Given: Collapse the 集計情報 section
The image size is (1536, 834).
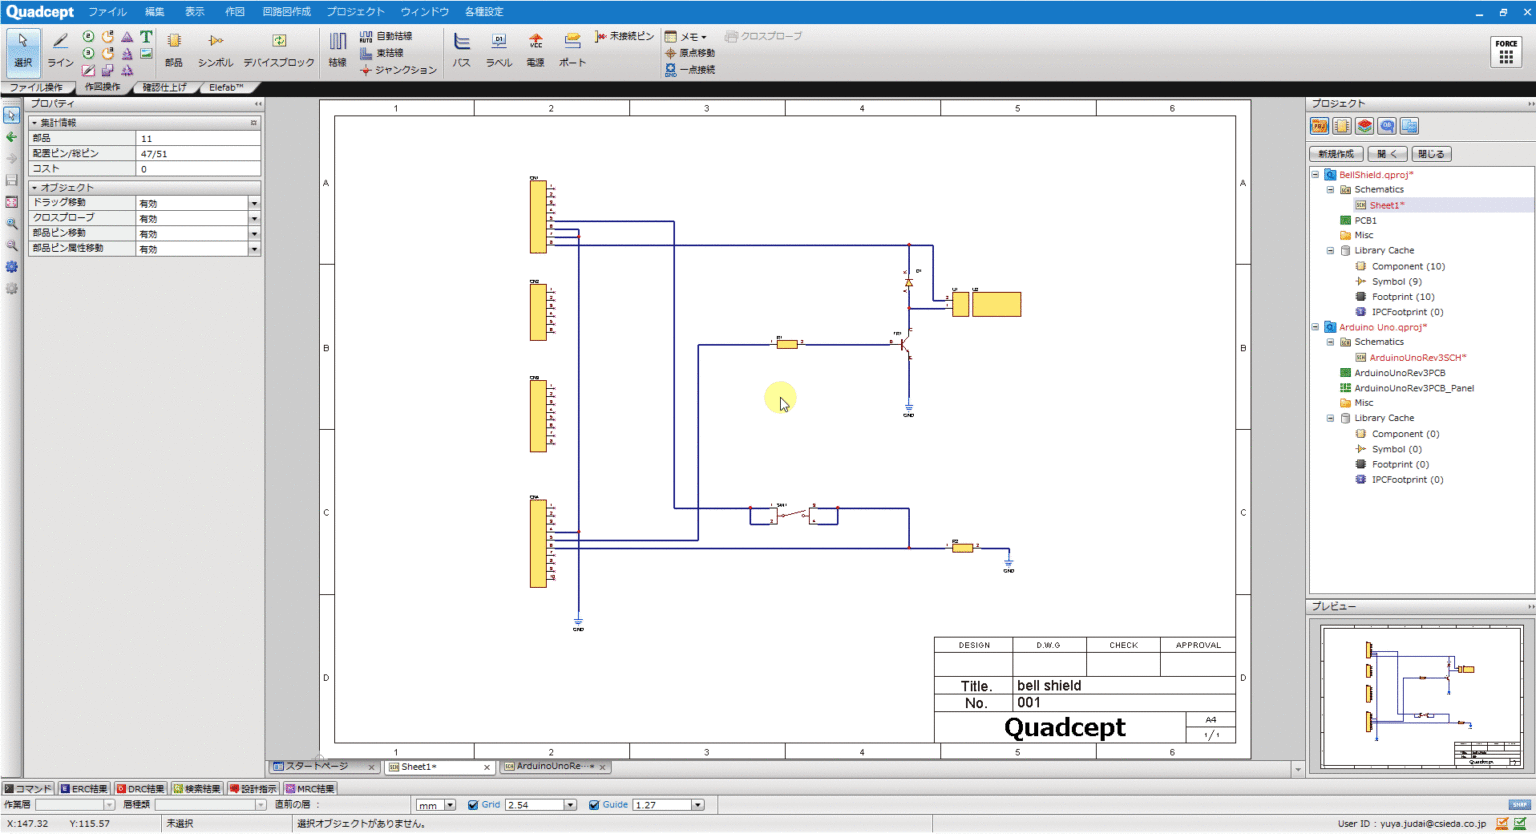Looking at the screenshot, I should pyautogui.click(x=34, y=123).
